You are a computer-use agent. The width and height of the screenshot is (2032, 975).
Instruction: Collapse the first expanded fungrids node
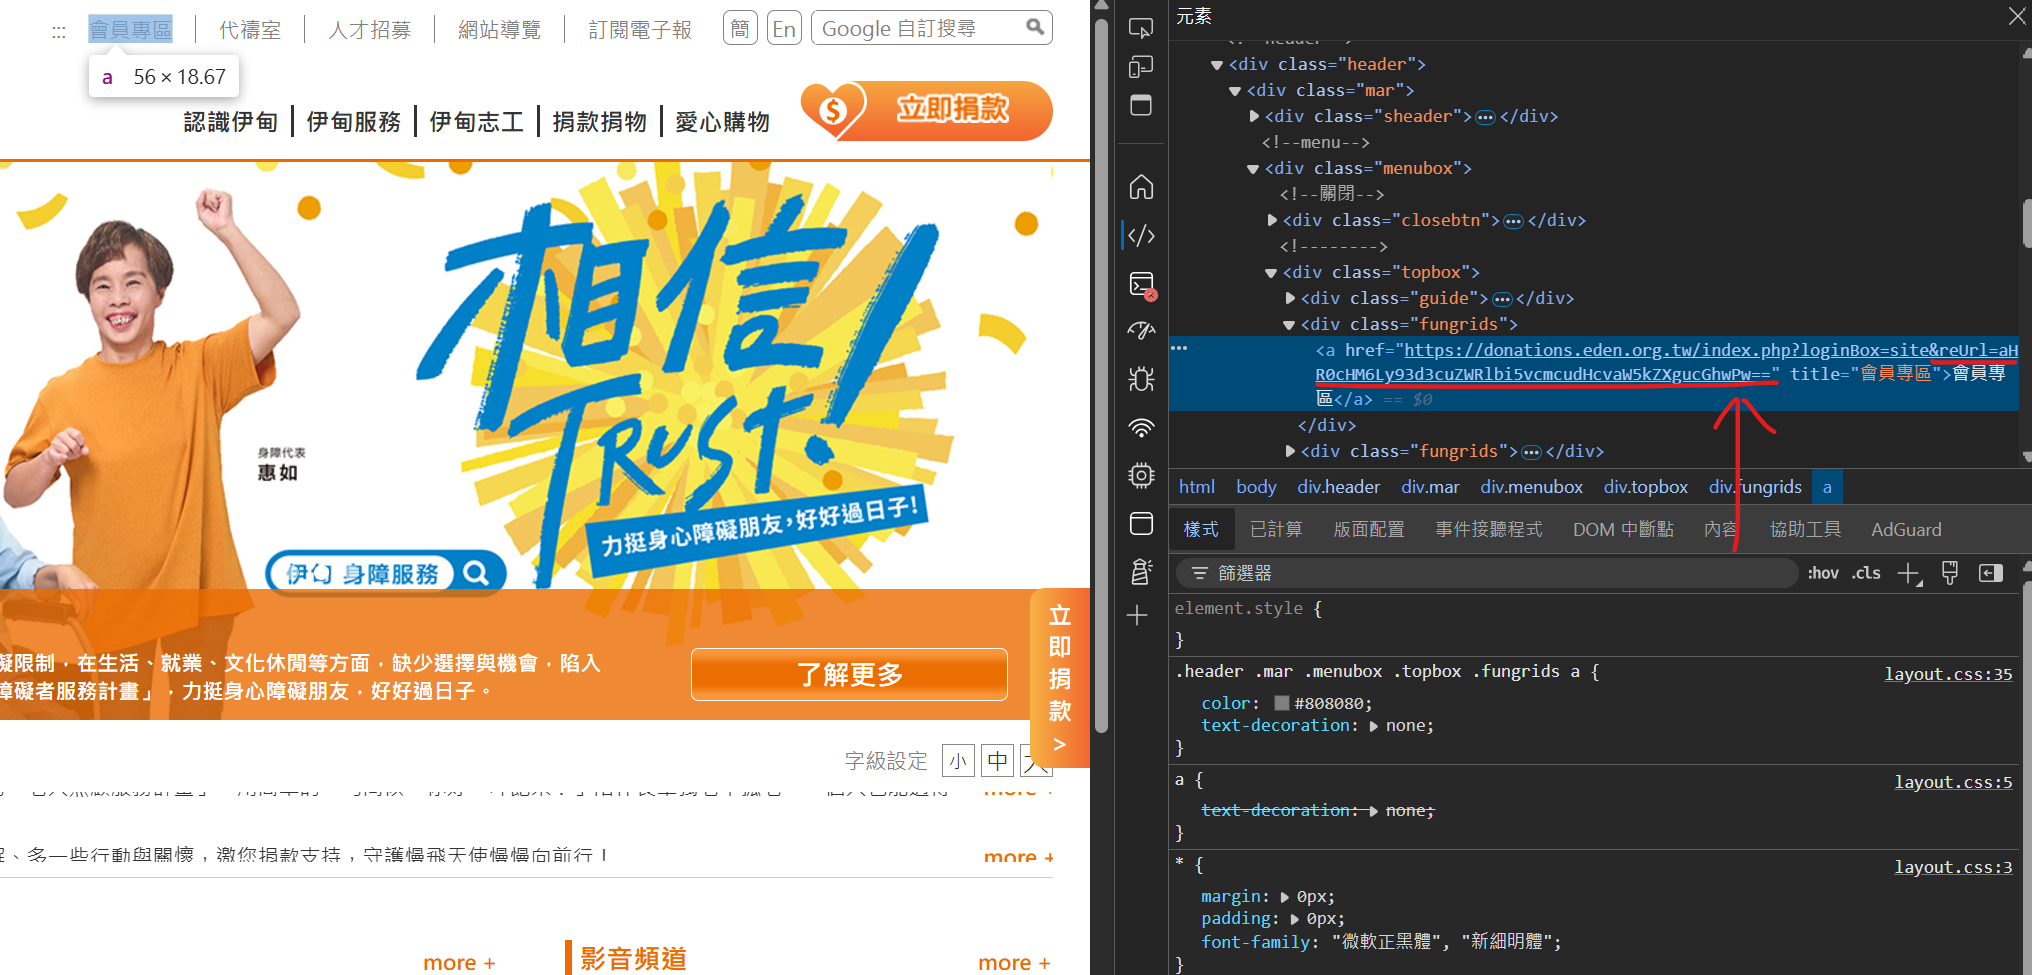tap(1289, 325)
